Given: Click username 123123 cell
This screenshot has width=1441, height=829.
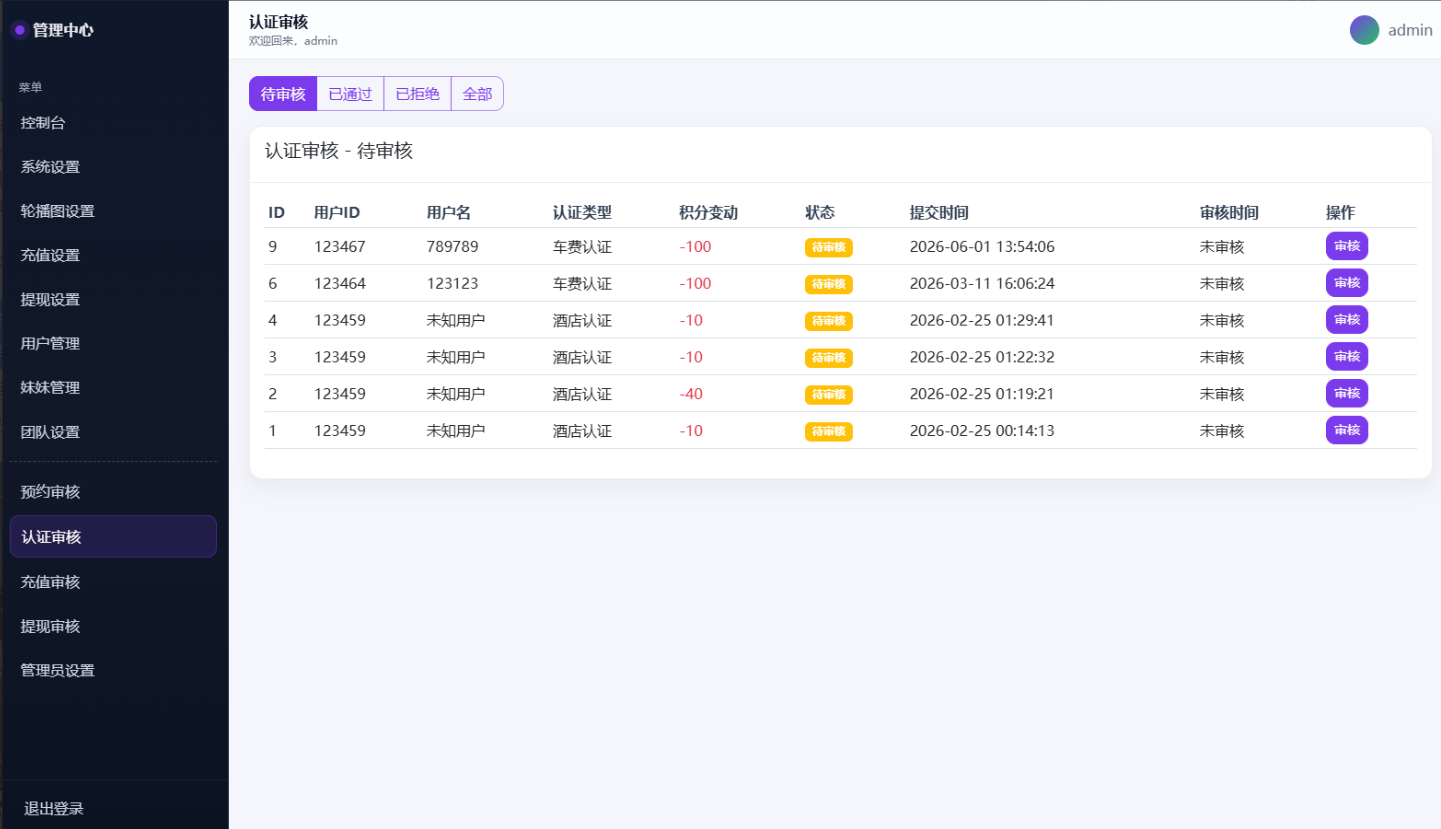Looking at the screenshot, I should (x=453, y=284).
